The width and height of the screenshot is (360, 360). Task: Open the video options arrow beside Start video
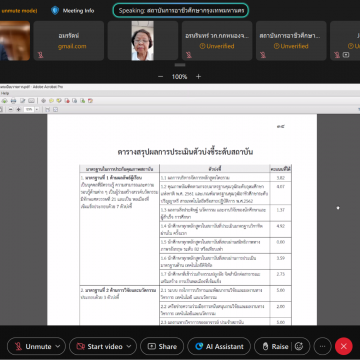(x=130, y=347)
